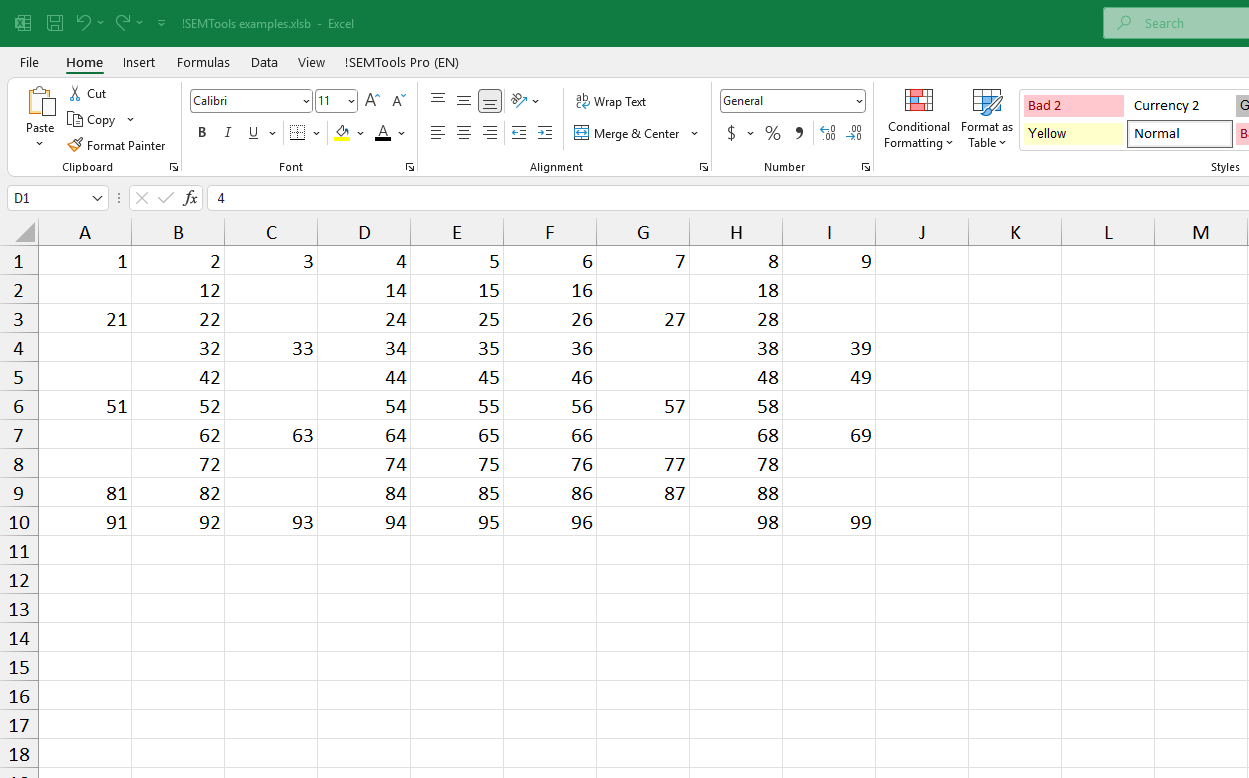Click the Increase Font Size icon

(371, 100)
